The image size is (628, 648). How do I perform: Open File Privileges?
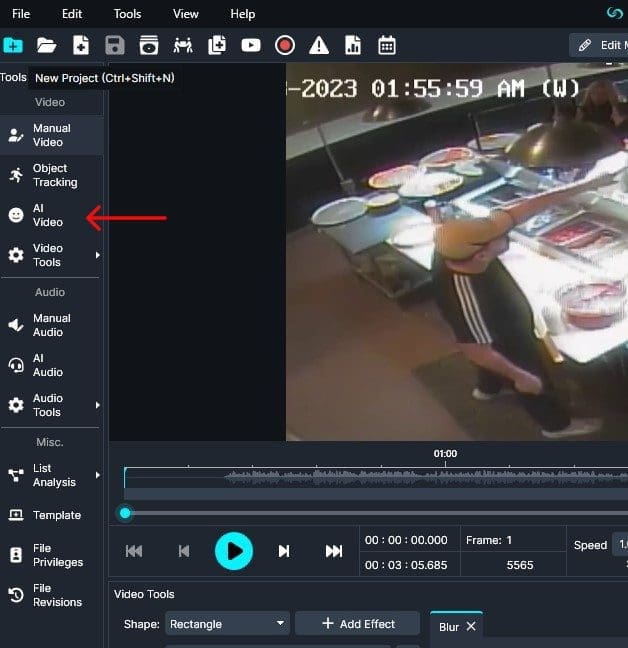click(x=52, y=555)
